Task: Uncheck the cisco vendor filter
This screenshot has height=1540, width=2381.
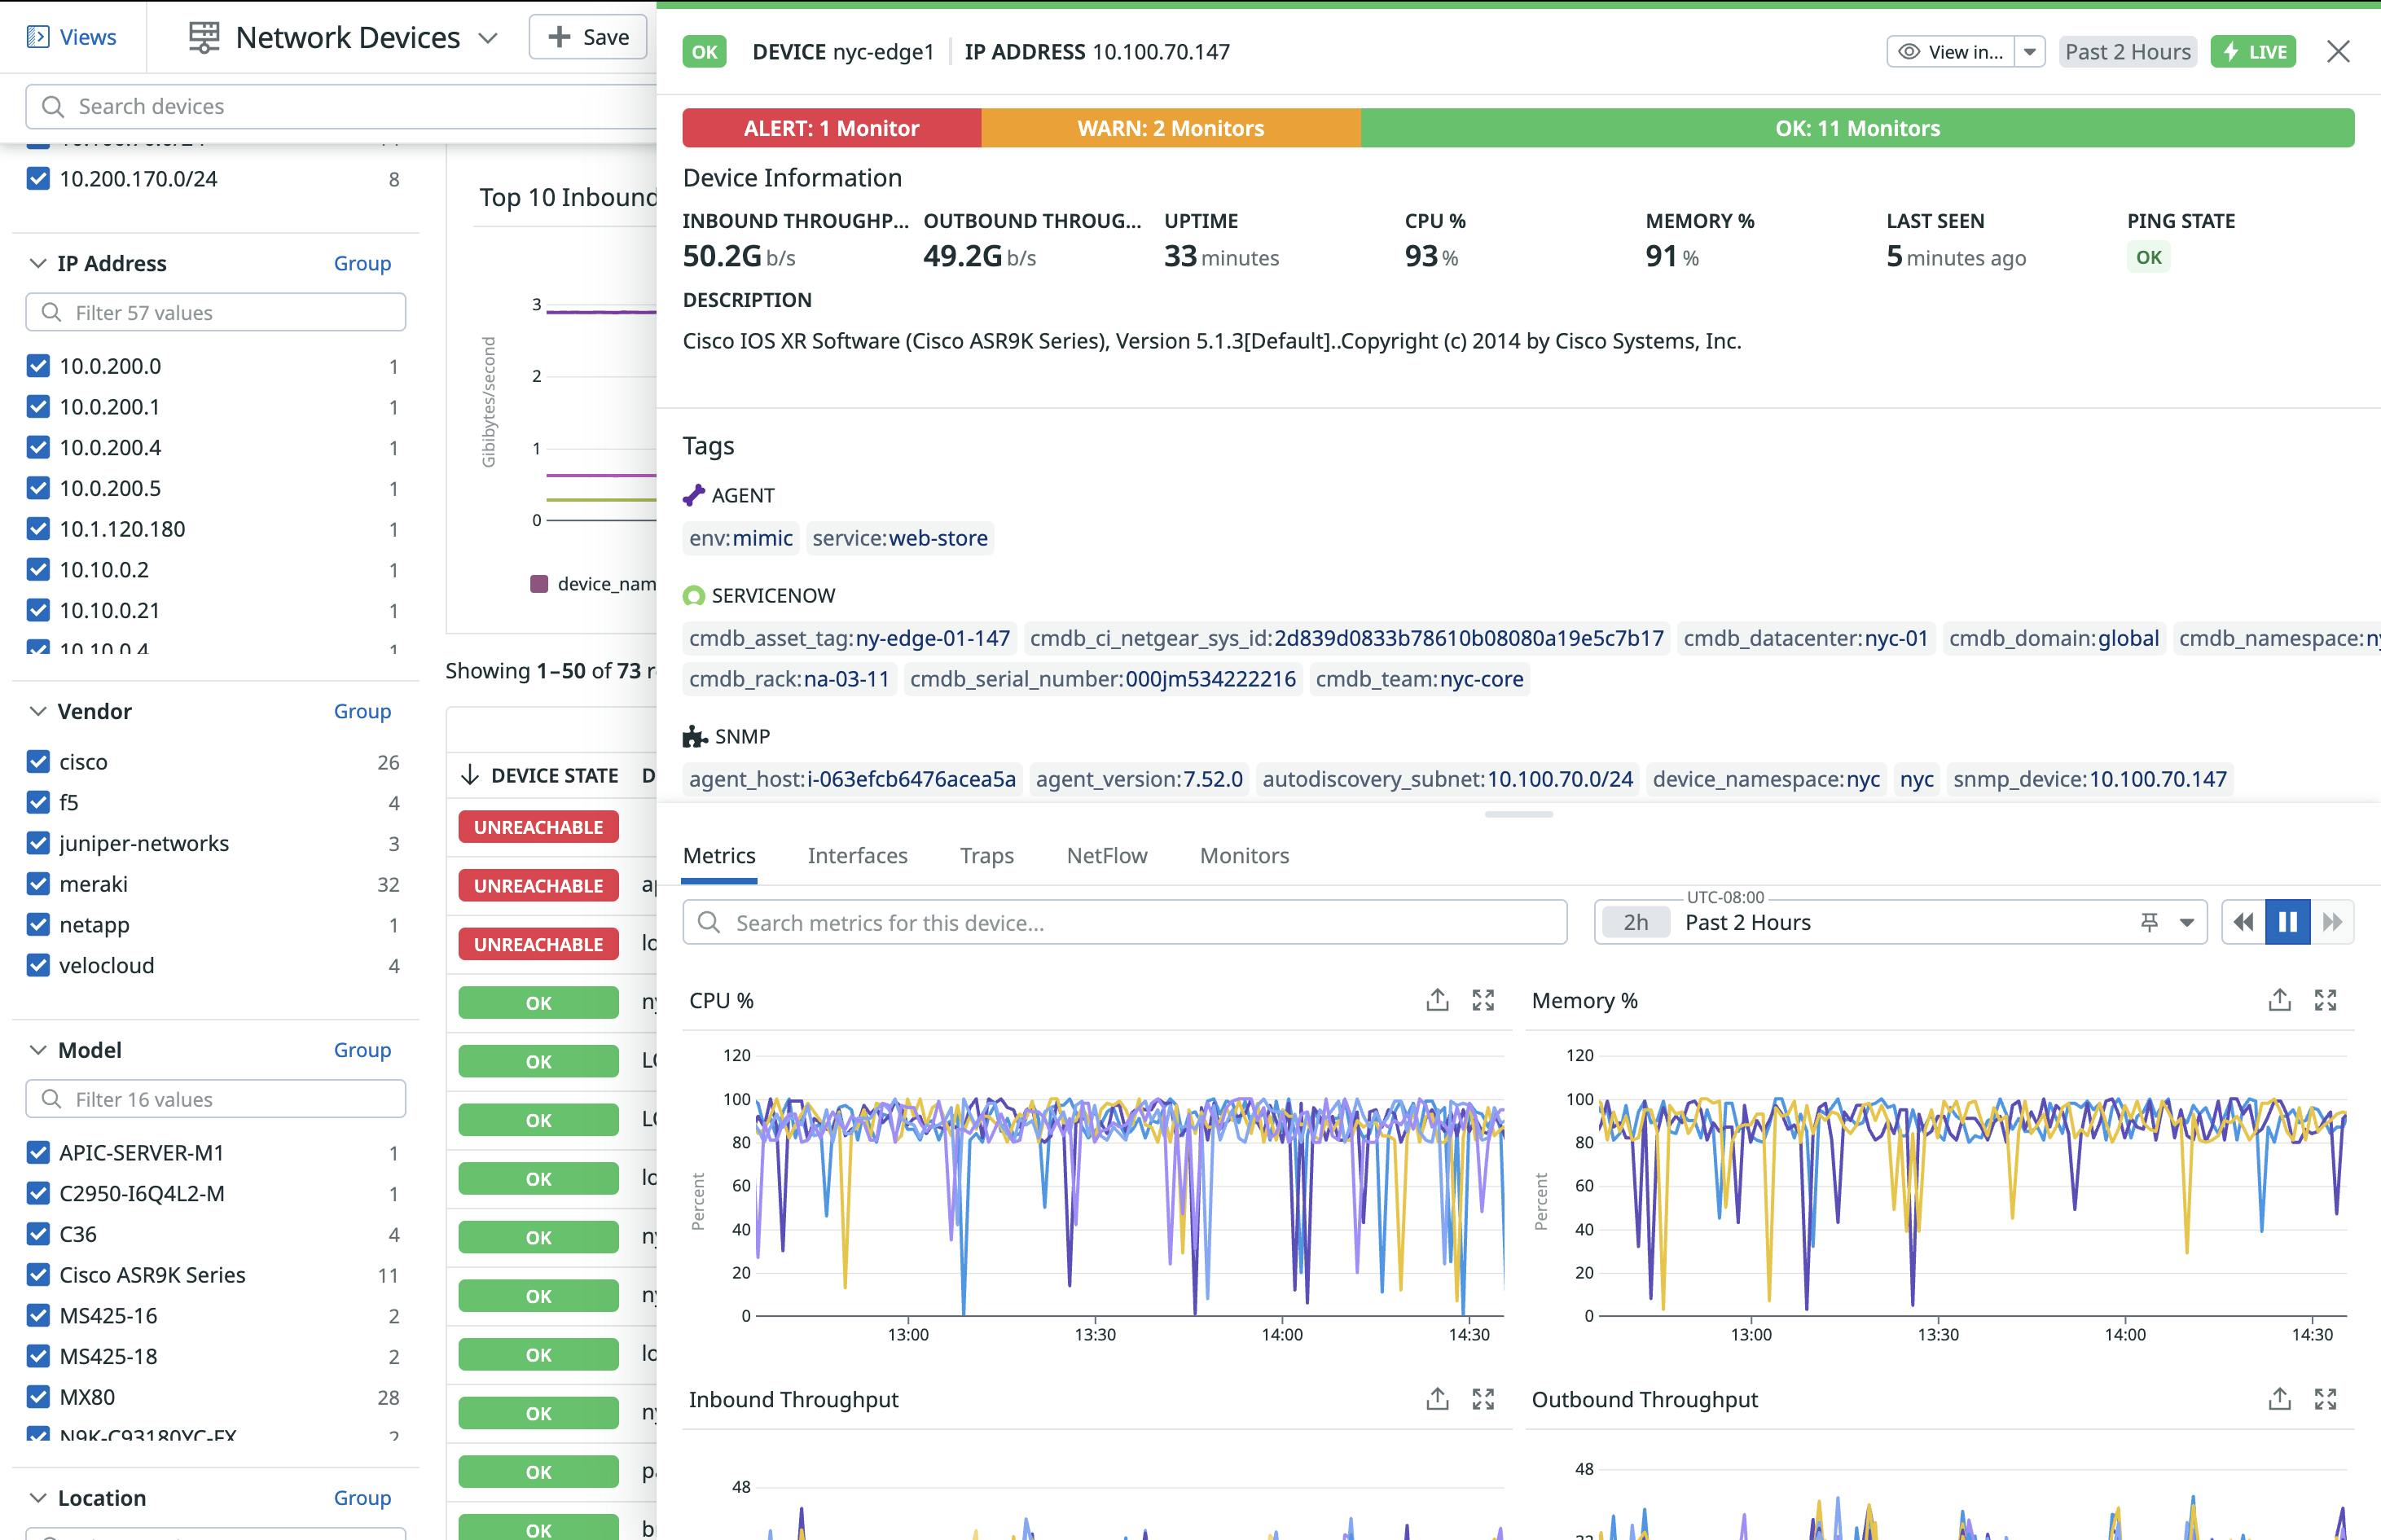Action: coord(37,761)
